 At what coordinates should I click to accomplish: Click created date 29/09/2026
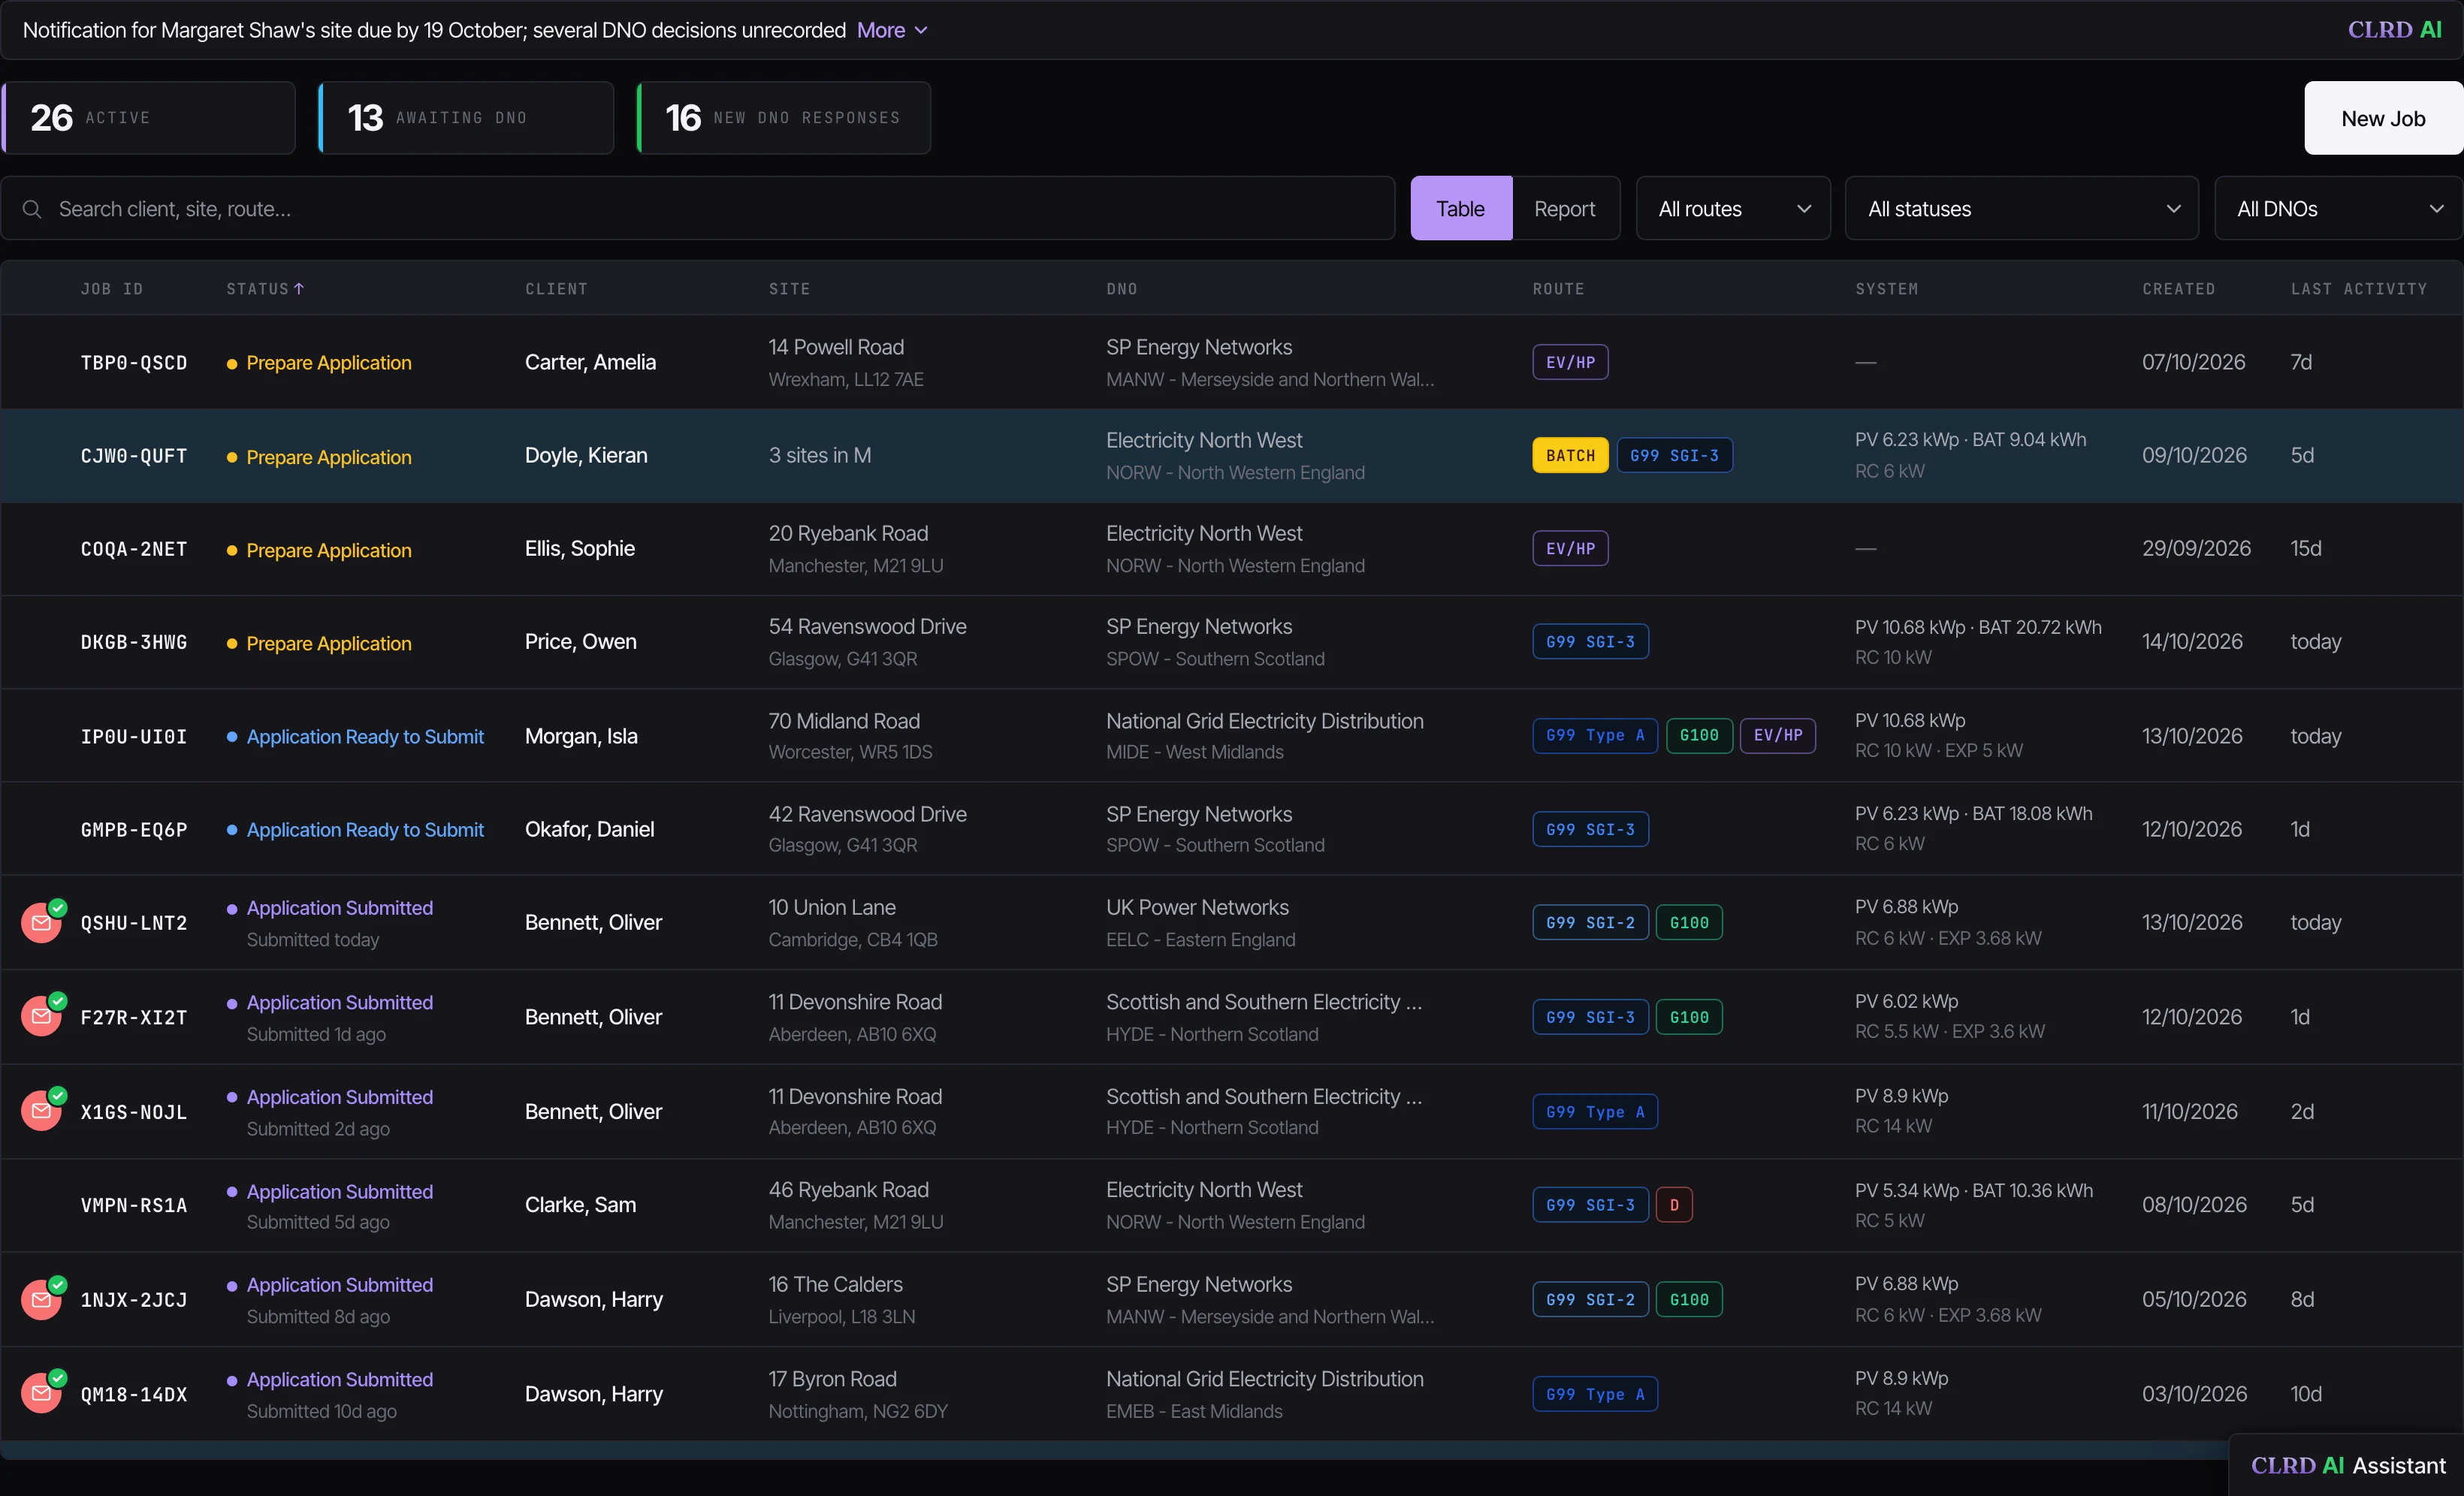[2196, 548]
